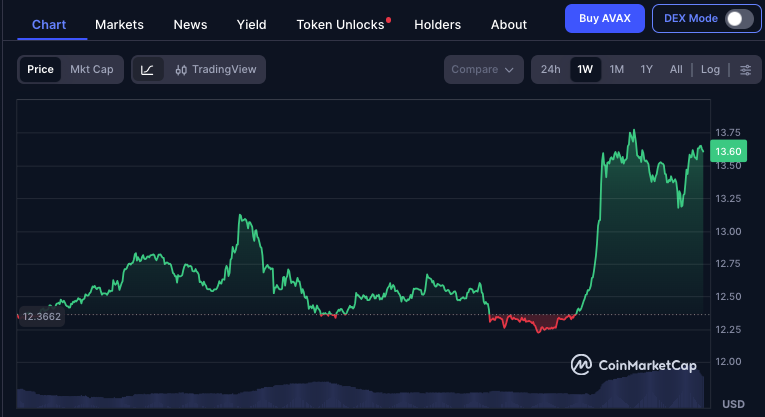
Task: Open the Markets tab
Action: point(119,24)
